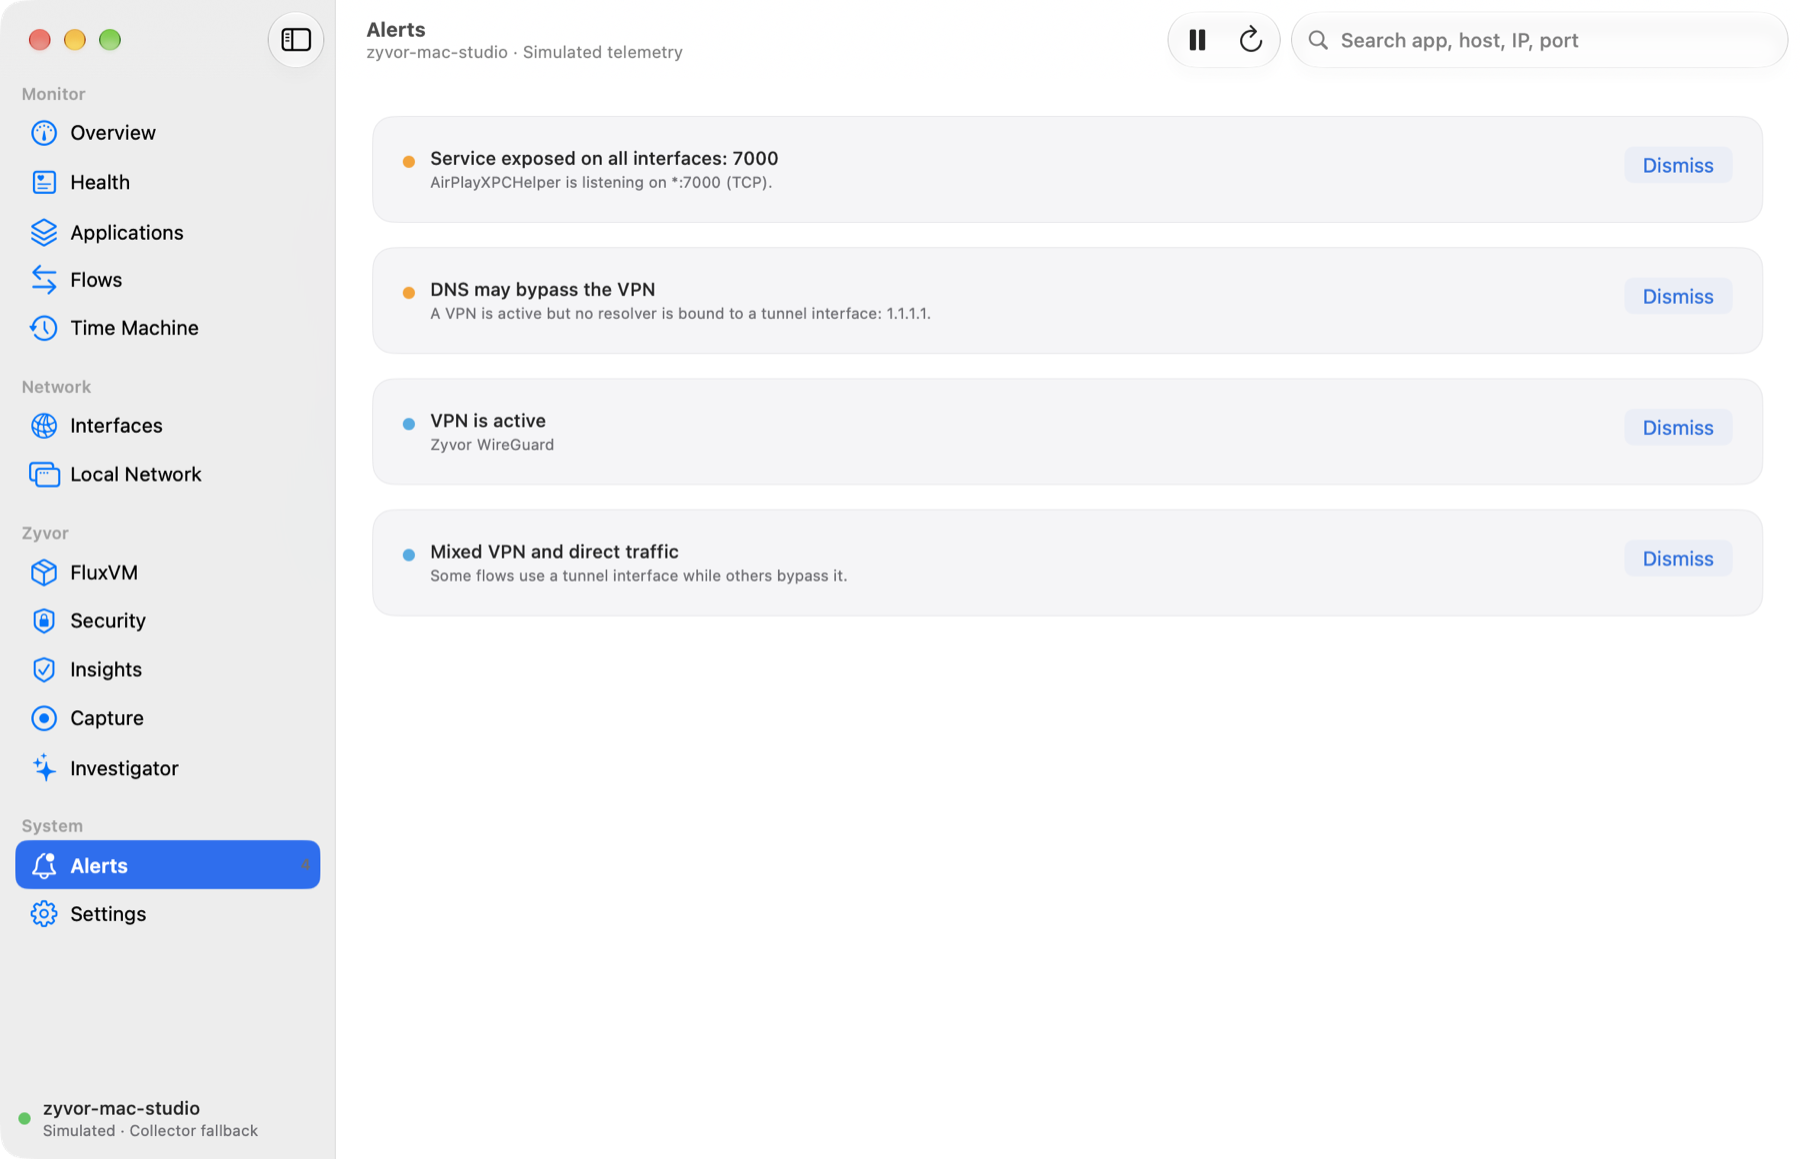
Task: Click the "DNS may bypass the VPN" title
Action: pyautogui.click(x=543, y=289)
